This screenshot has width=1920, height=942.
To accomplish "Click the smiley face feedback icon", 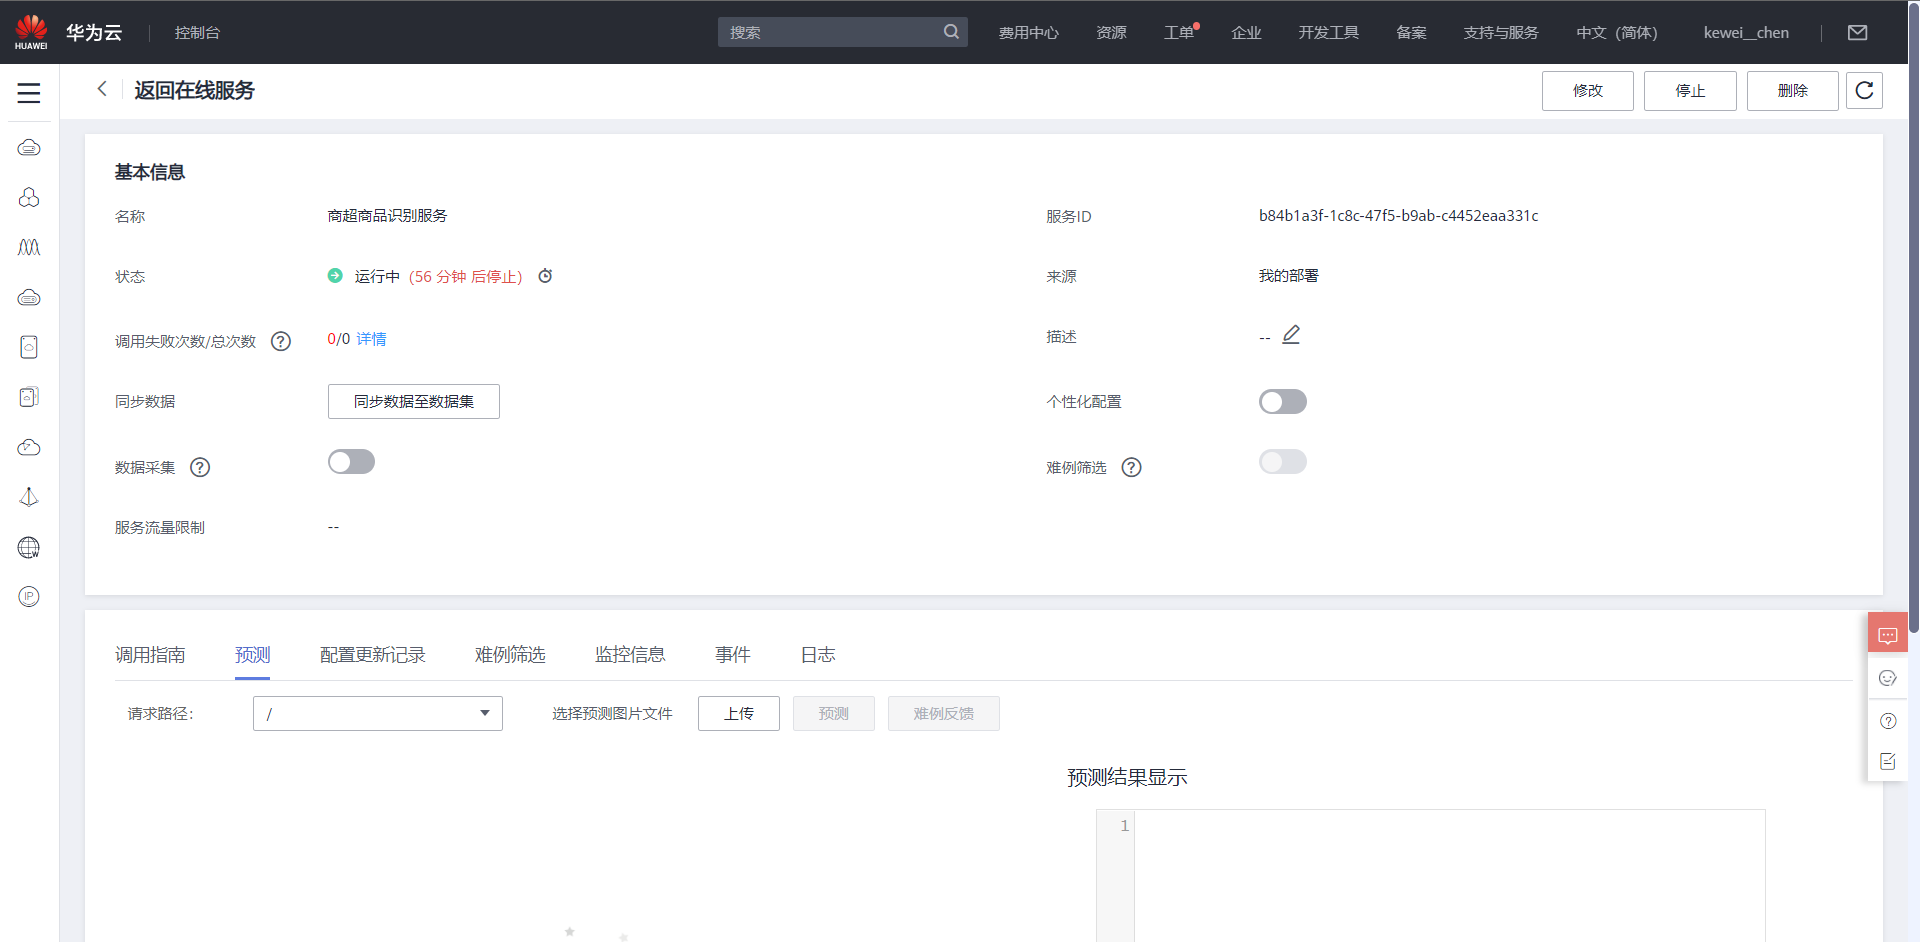I will (x=1888, y=678).
